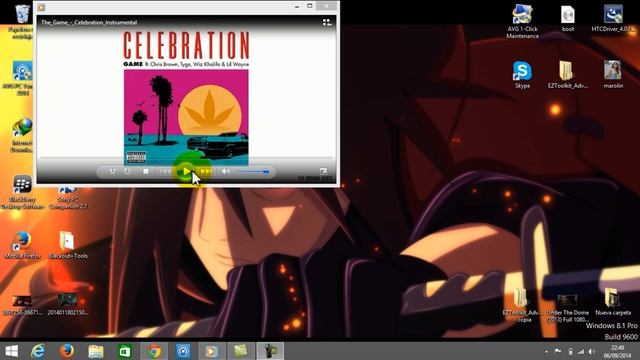Toggle shuffle in Media Player
Screen dimensions: 640x360
[112, 171]
